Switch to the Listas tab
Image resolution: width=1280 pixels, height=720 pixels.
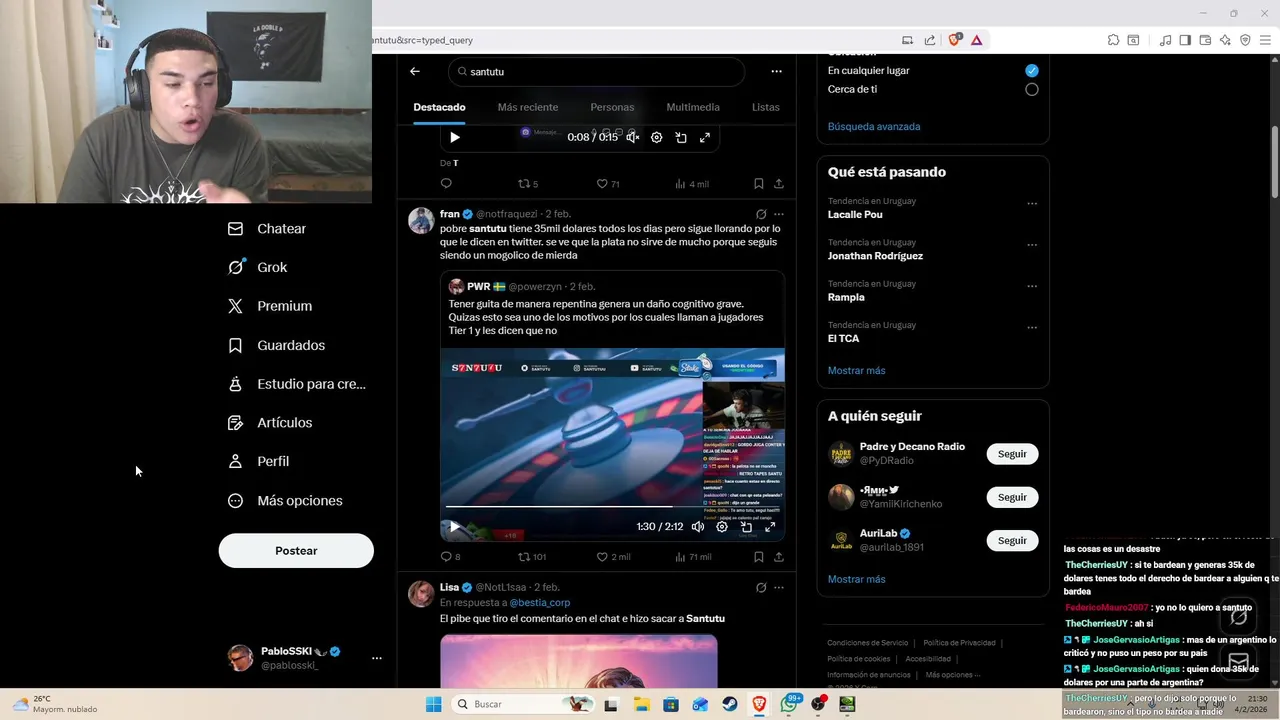[766, 107]
